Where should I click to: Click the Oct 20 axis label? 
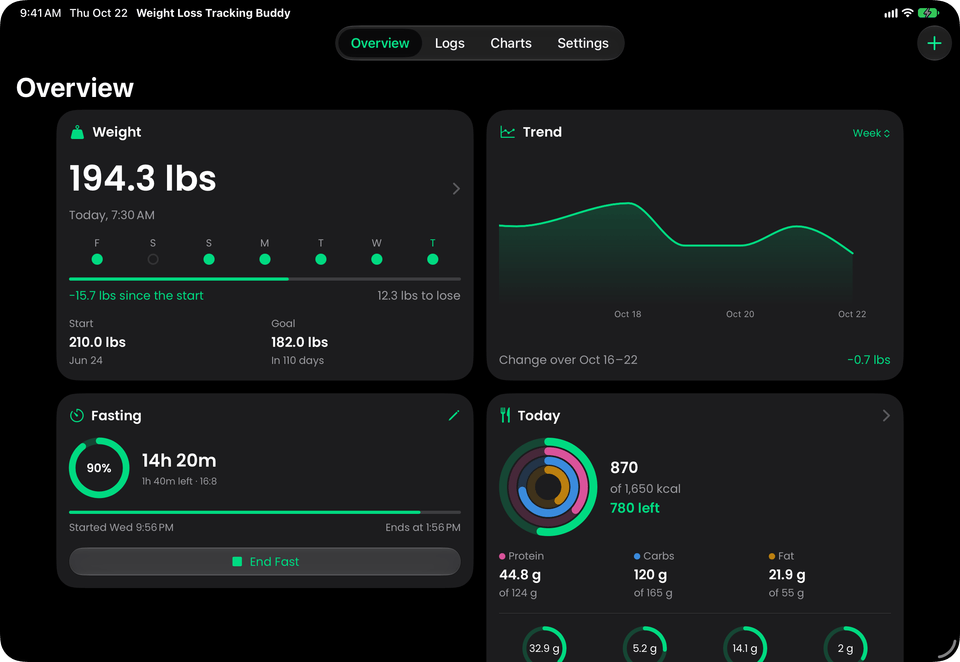[x=740, y=314]
